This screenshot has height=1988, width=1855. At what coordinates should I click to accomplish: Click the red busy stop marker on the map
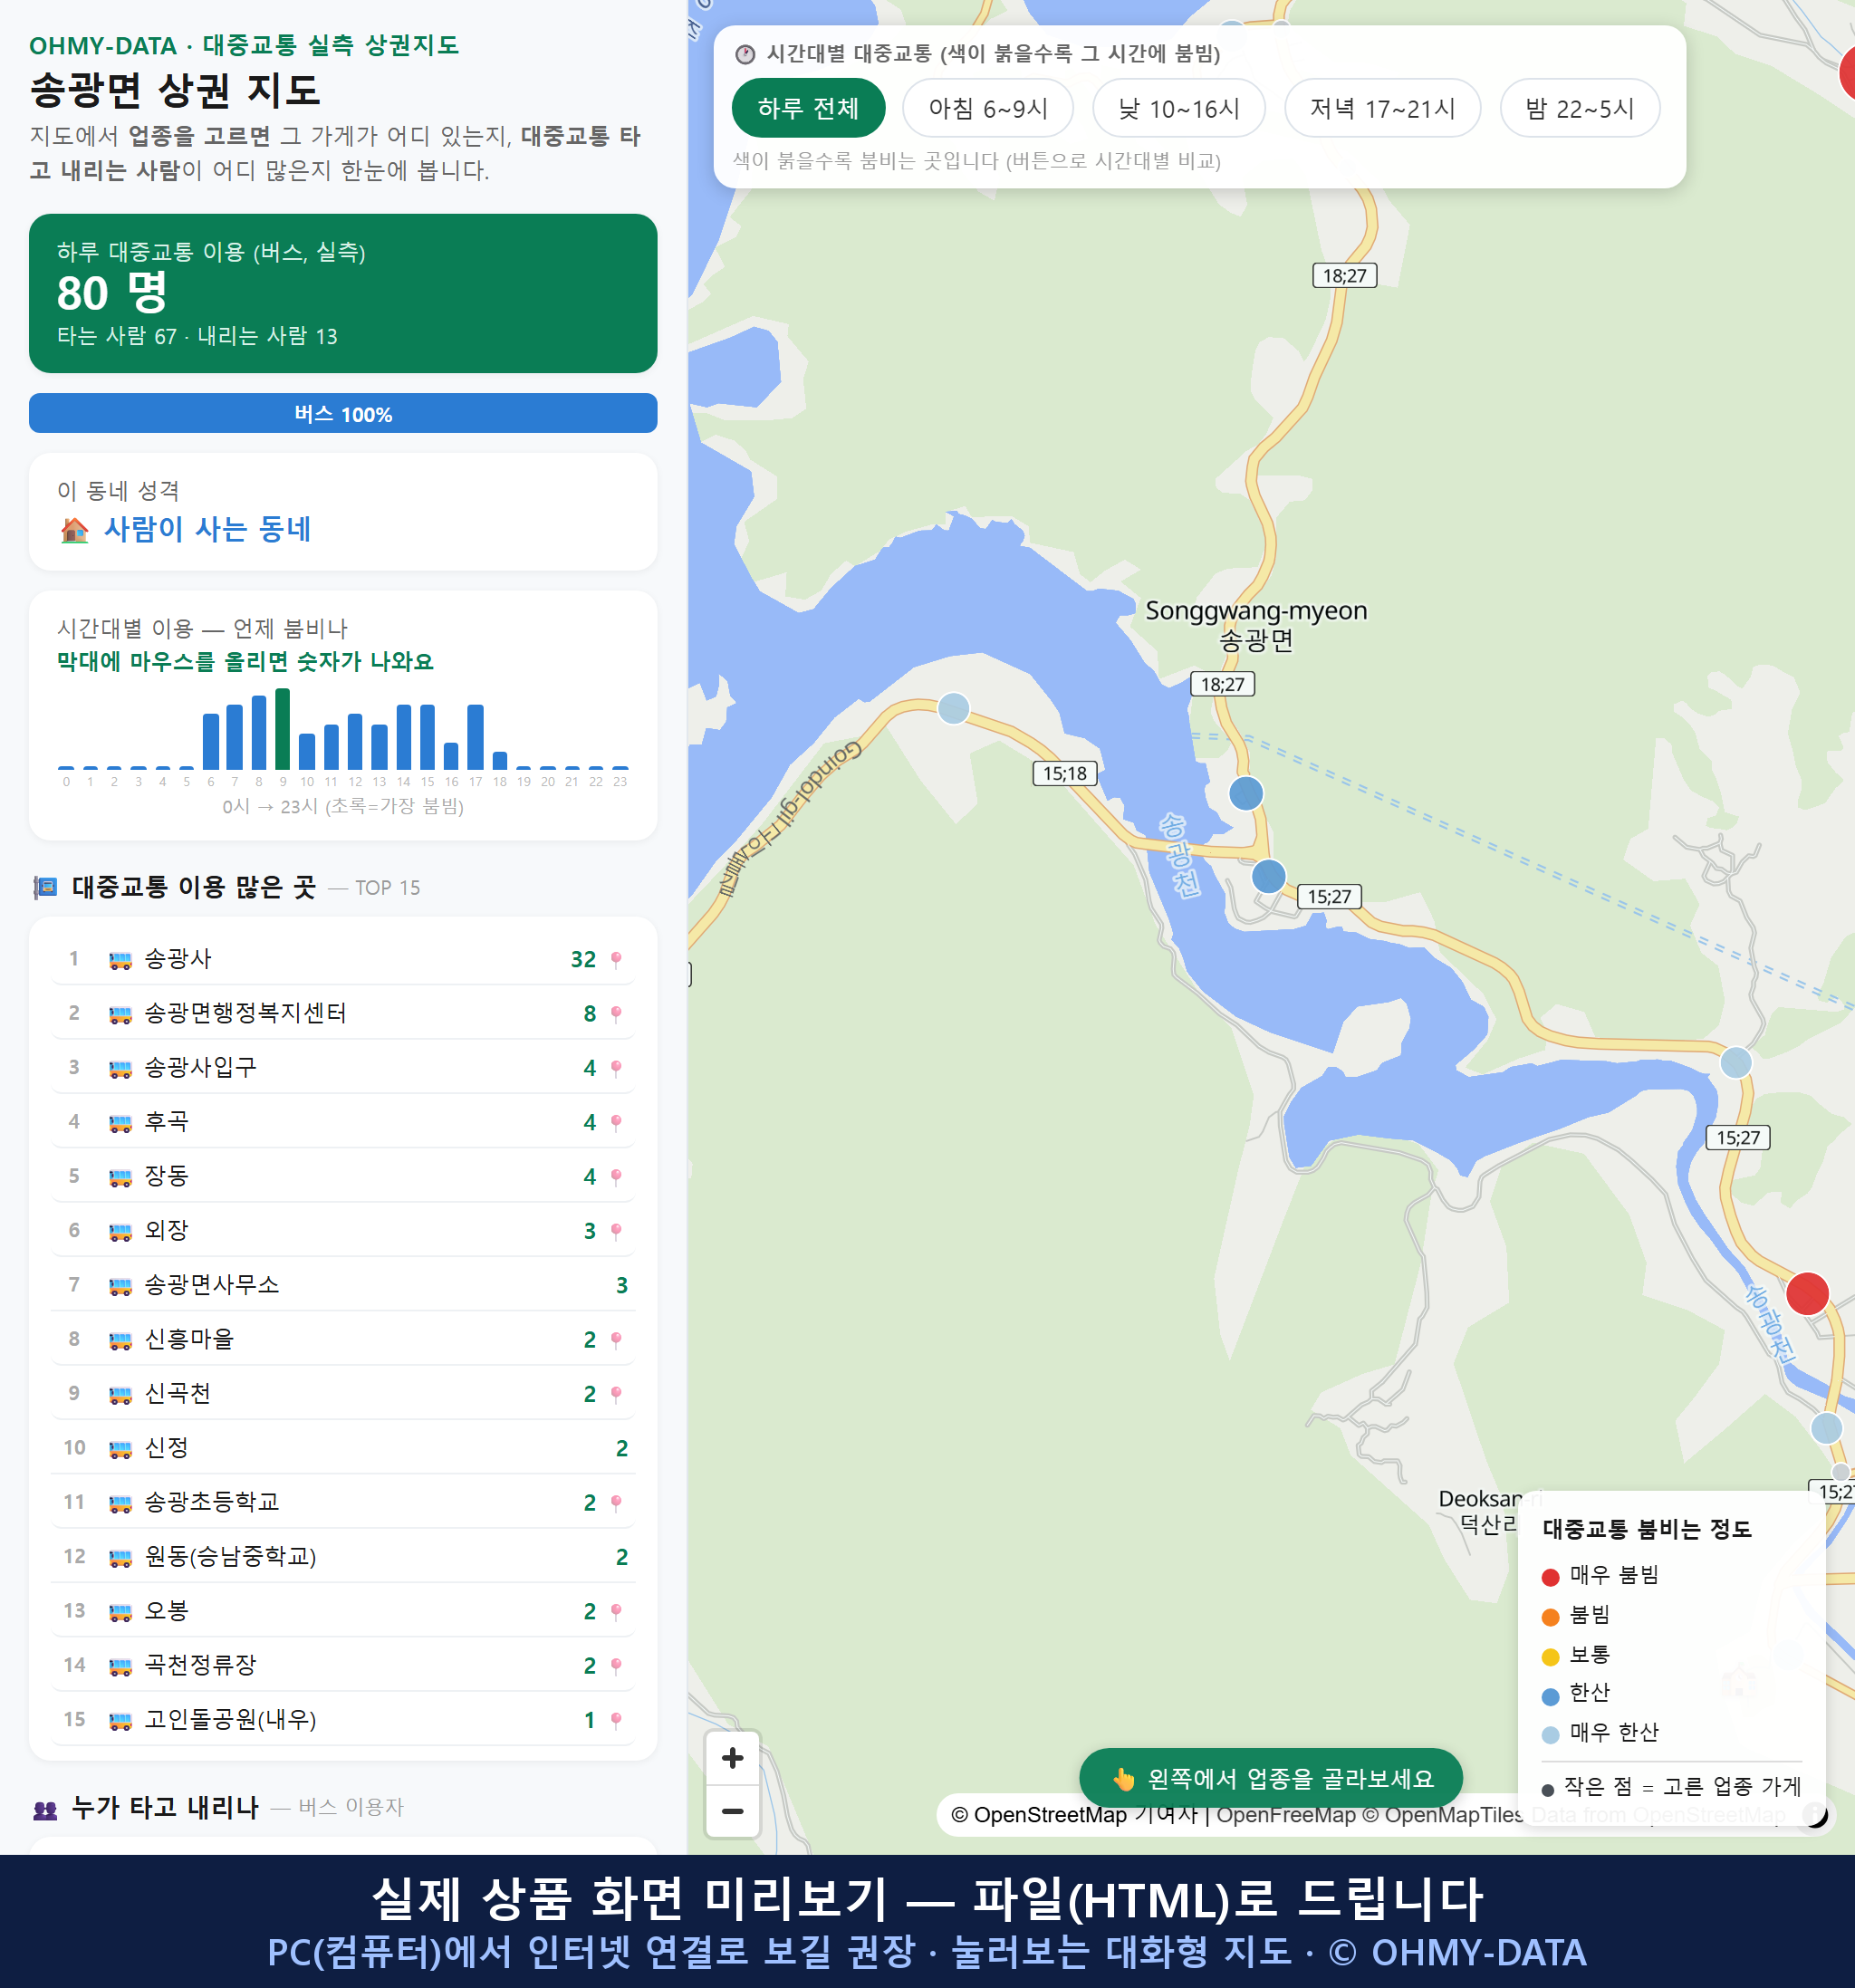pyautogui.click(x=1807, y=1293)
